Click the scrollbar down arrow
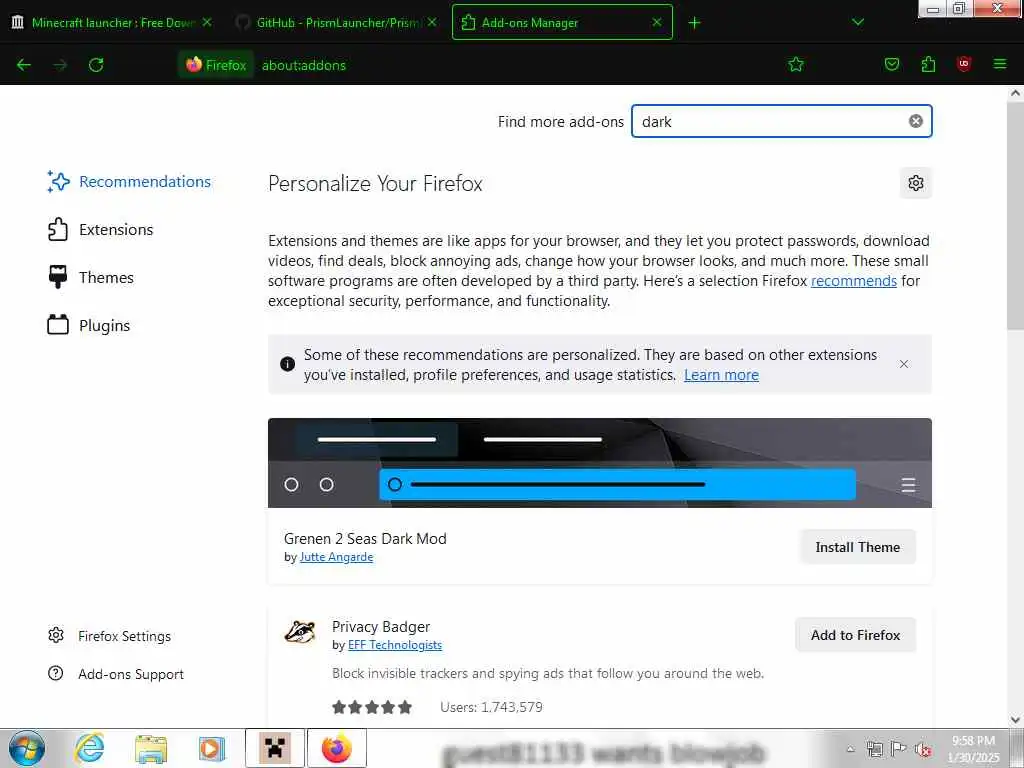The width and height of the screenshot is (1024, 768). coord(1015,720)
